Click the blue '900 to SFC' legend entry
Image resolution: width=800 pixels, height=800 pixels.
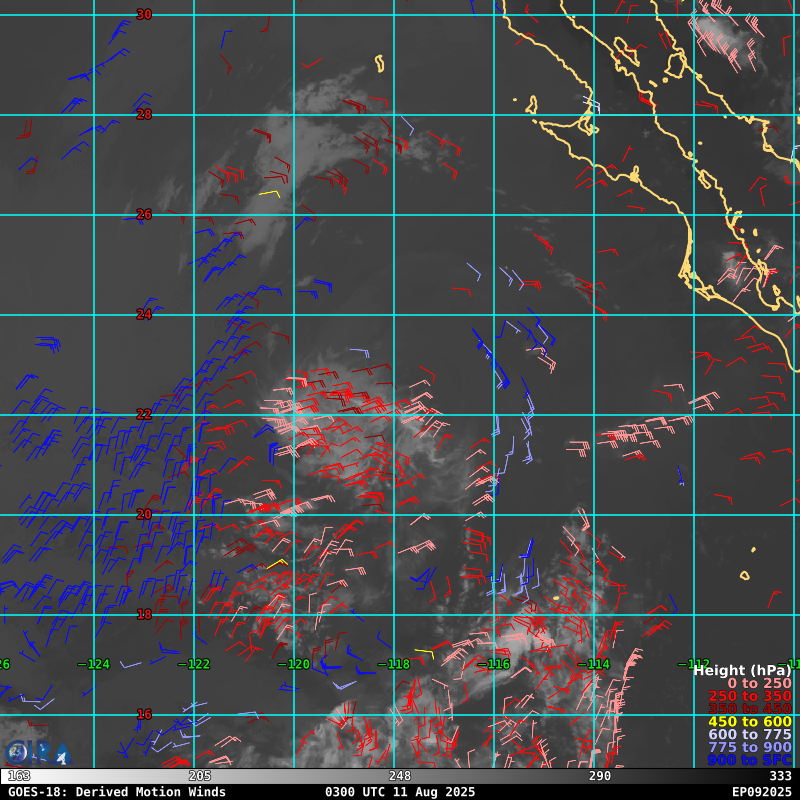pyautogui.click(x=750, y=760)
